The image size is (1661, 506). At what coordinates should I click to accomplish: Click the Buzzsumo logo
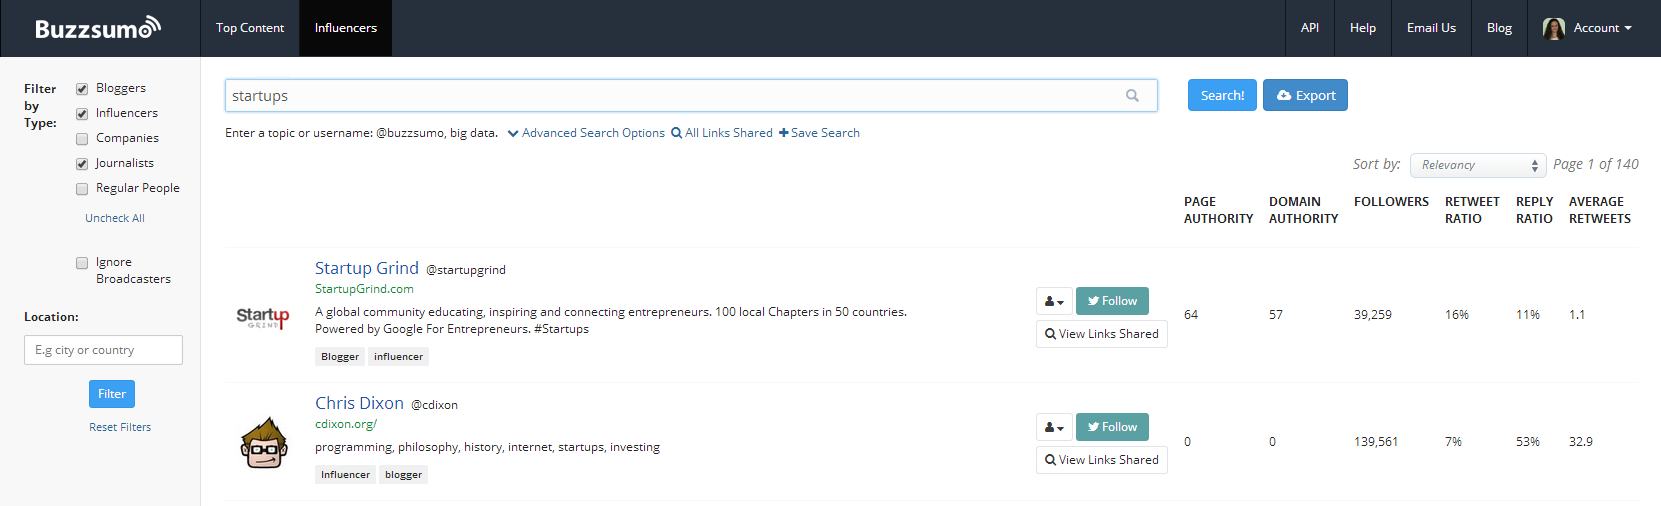98,28
